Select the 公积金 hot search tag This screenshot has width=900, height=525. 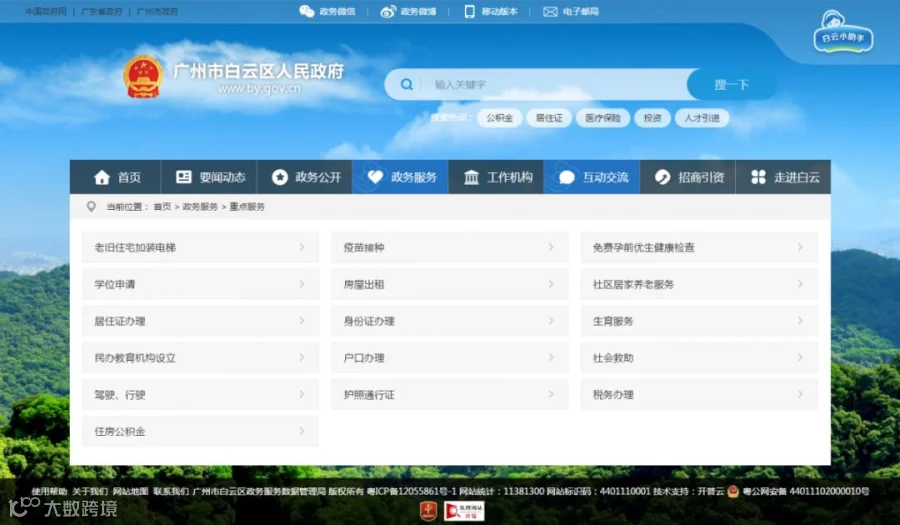(x=499, y=118)
